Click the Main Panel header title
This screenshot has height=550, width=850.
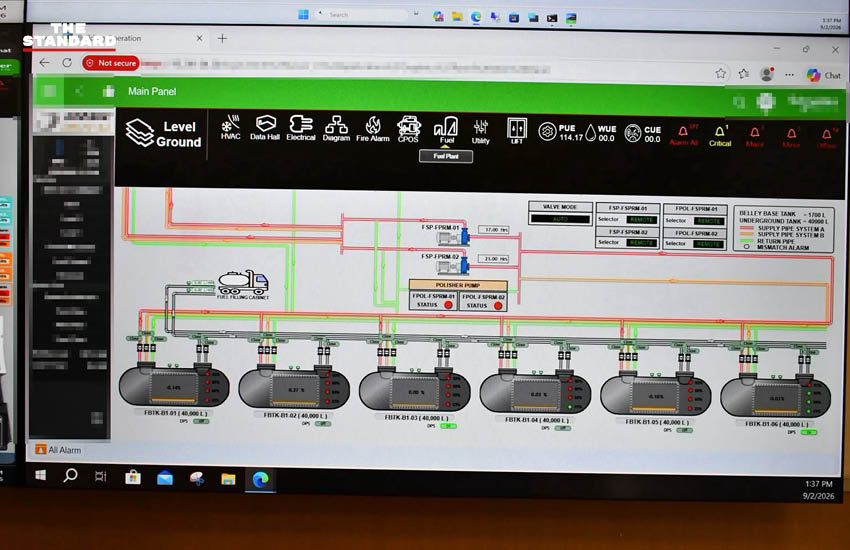152,91
